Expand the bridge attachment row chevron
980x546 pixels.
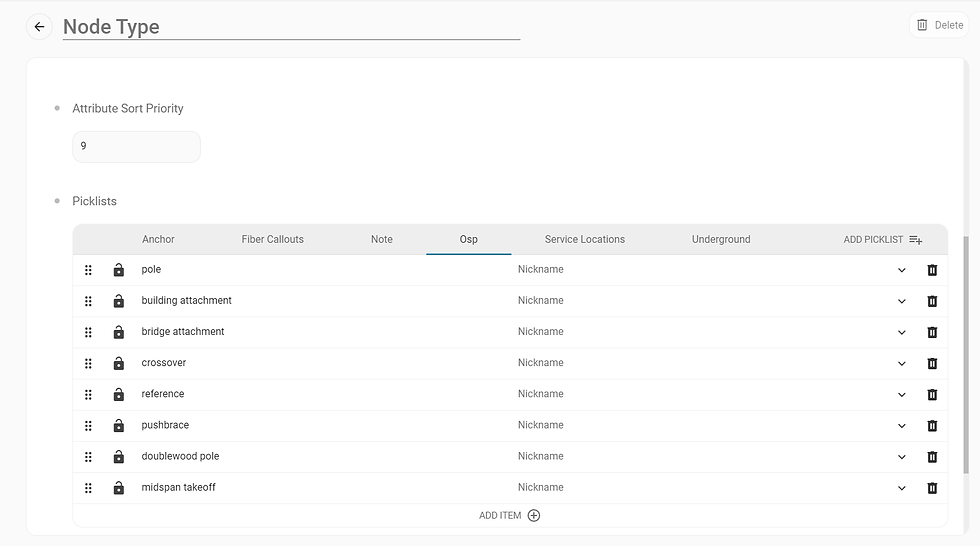coord(901,332)
